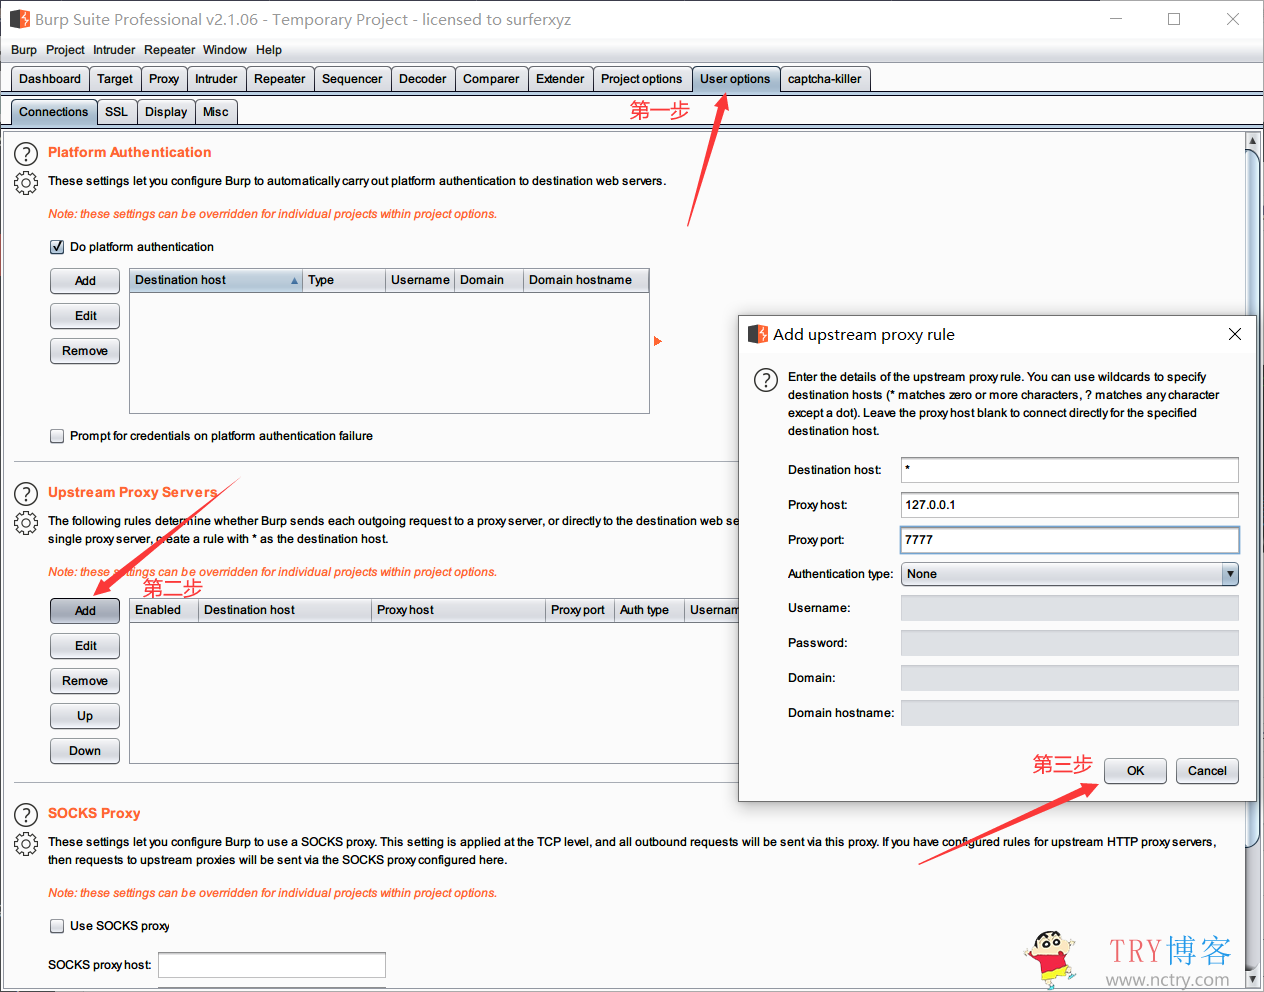
Task: Click the Auth type column header
Action: click(x=649, y=610)
